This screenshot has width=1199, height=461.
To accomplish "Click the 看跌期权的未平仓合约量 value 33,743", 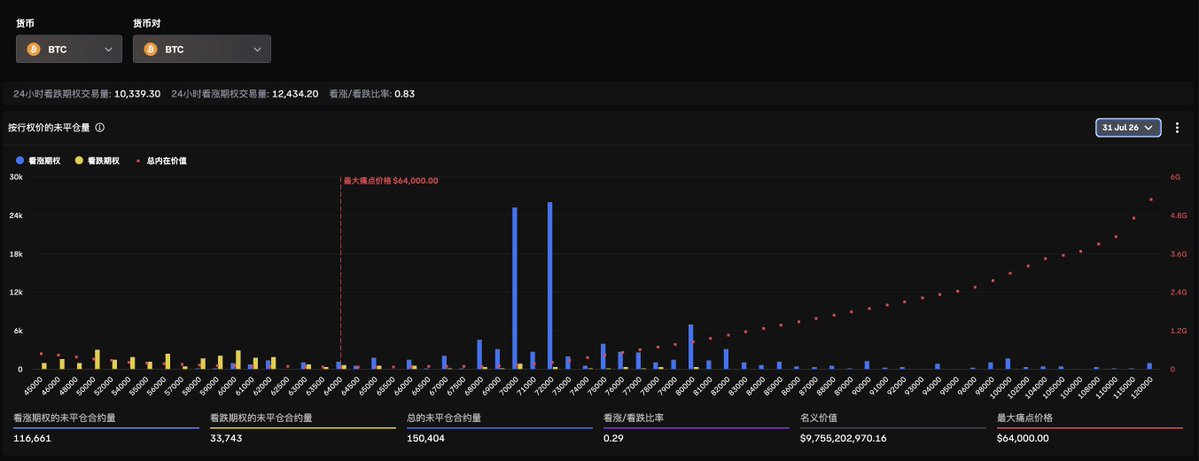I will coord(226,438).
